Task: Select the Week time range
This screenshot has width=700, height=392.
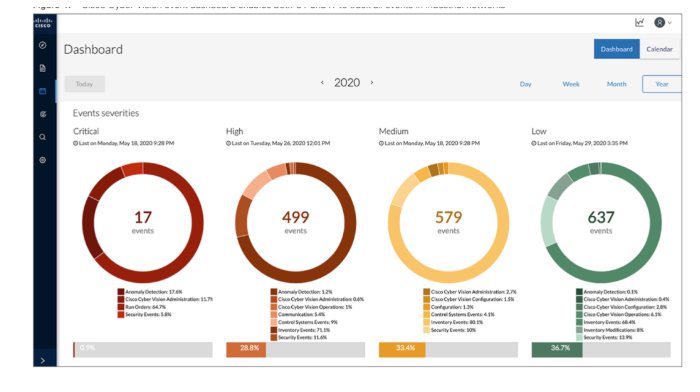Action: pyautogui.click(x=571, y=84)
